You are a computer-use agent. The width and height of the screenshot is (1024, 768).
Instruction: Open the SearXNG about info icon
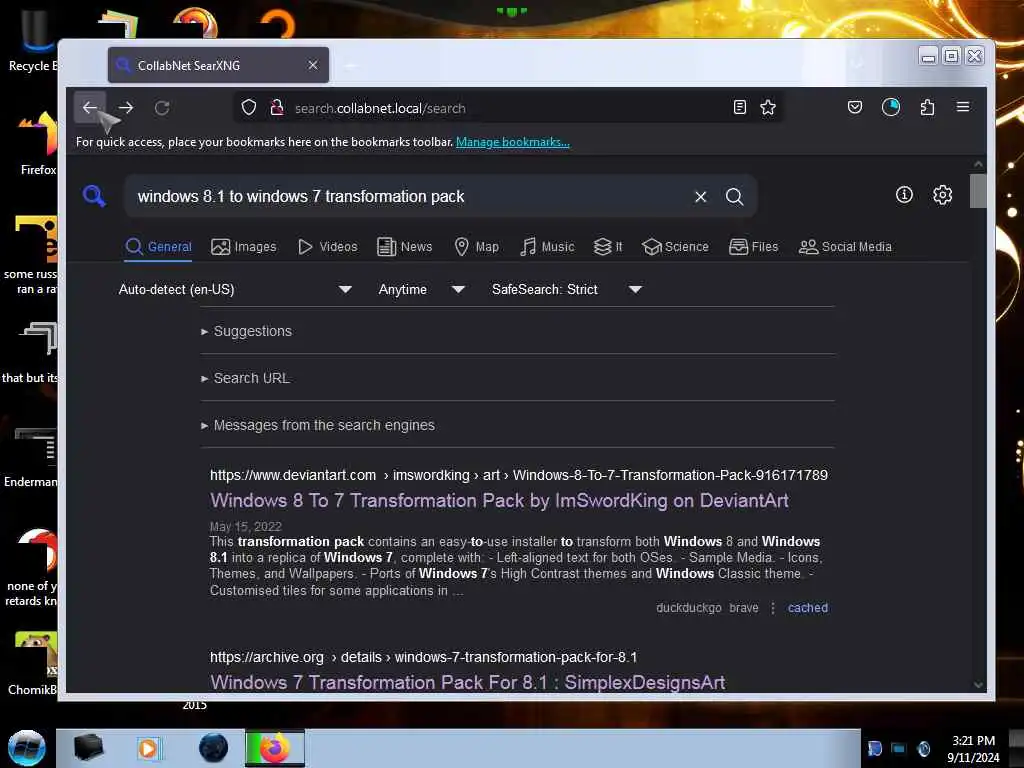904,195
